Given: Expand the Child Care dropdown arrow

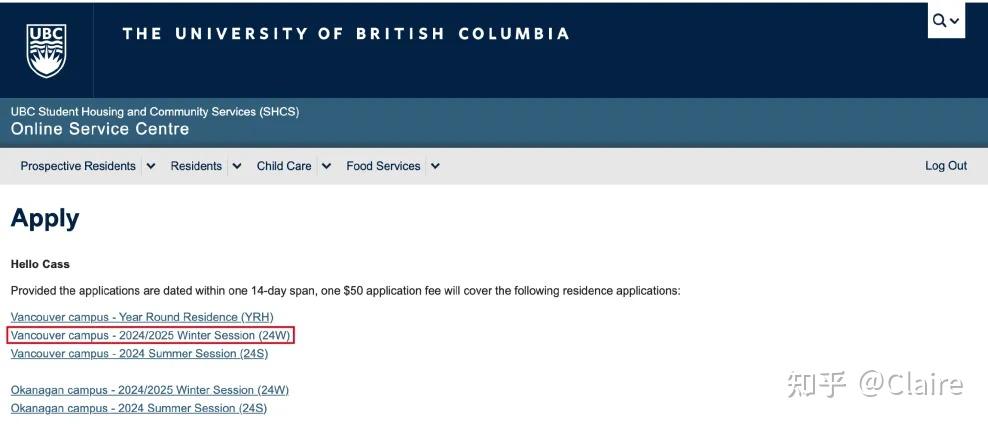Looking at the screenshot, I should 326,166.
